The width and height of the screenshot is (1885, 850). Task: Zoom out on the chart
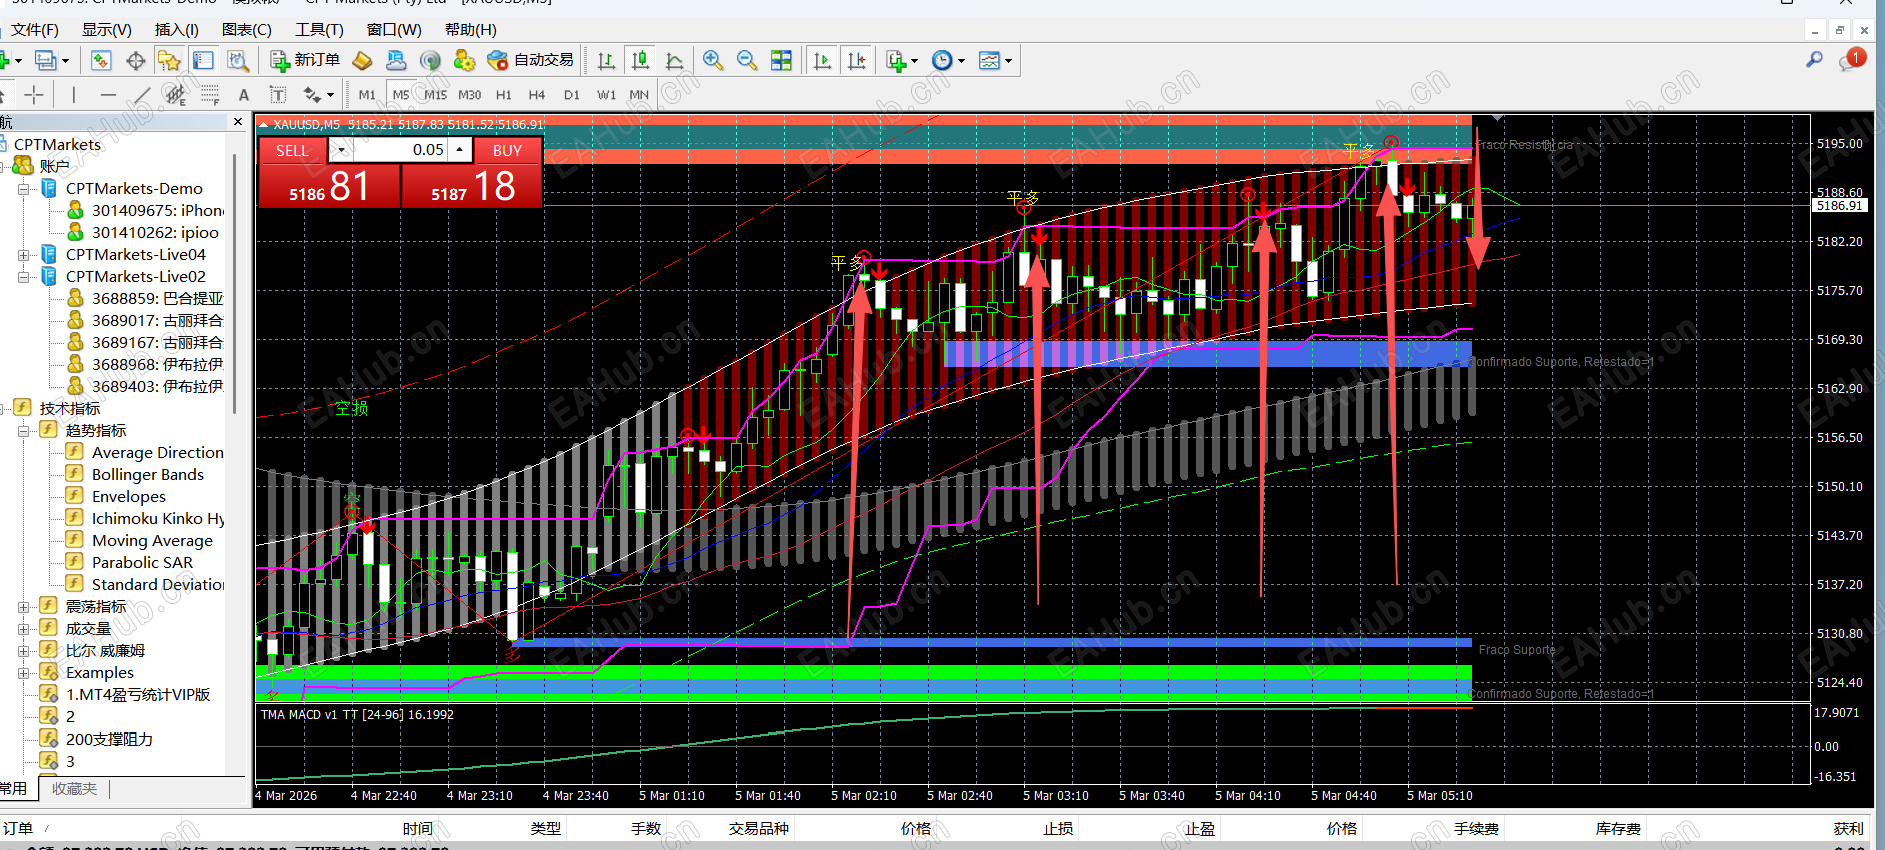pyautogui.click(x=747, y=61)
